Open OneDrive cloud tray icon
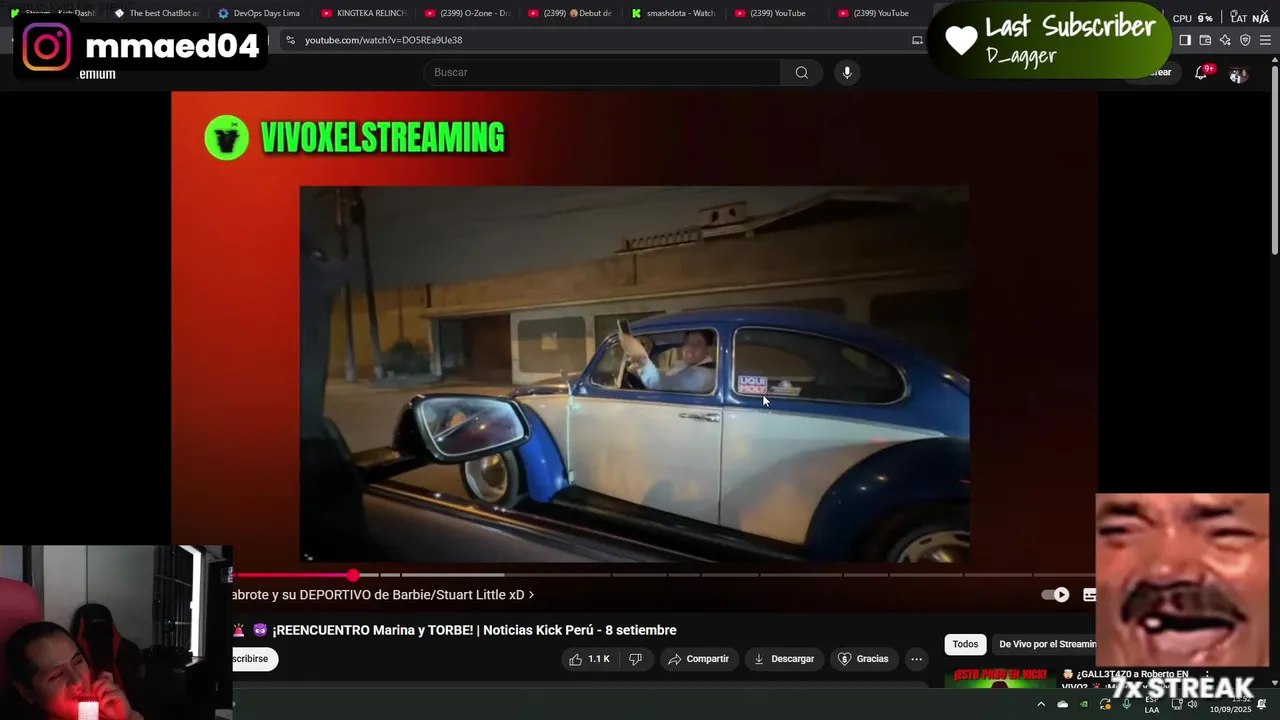Viewport: 1280px width, 720px height. (1062, 704)
